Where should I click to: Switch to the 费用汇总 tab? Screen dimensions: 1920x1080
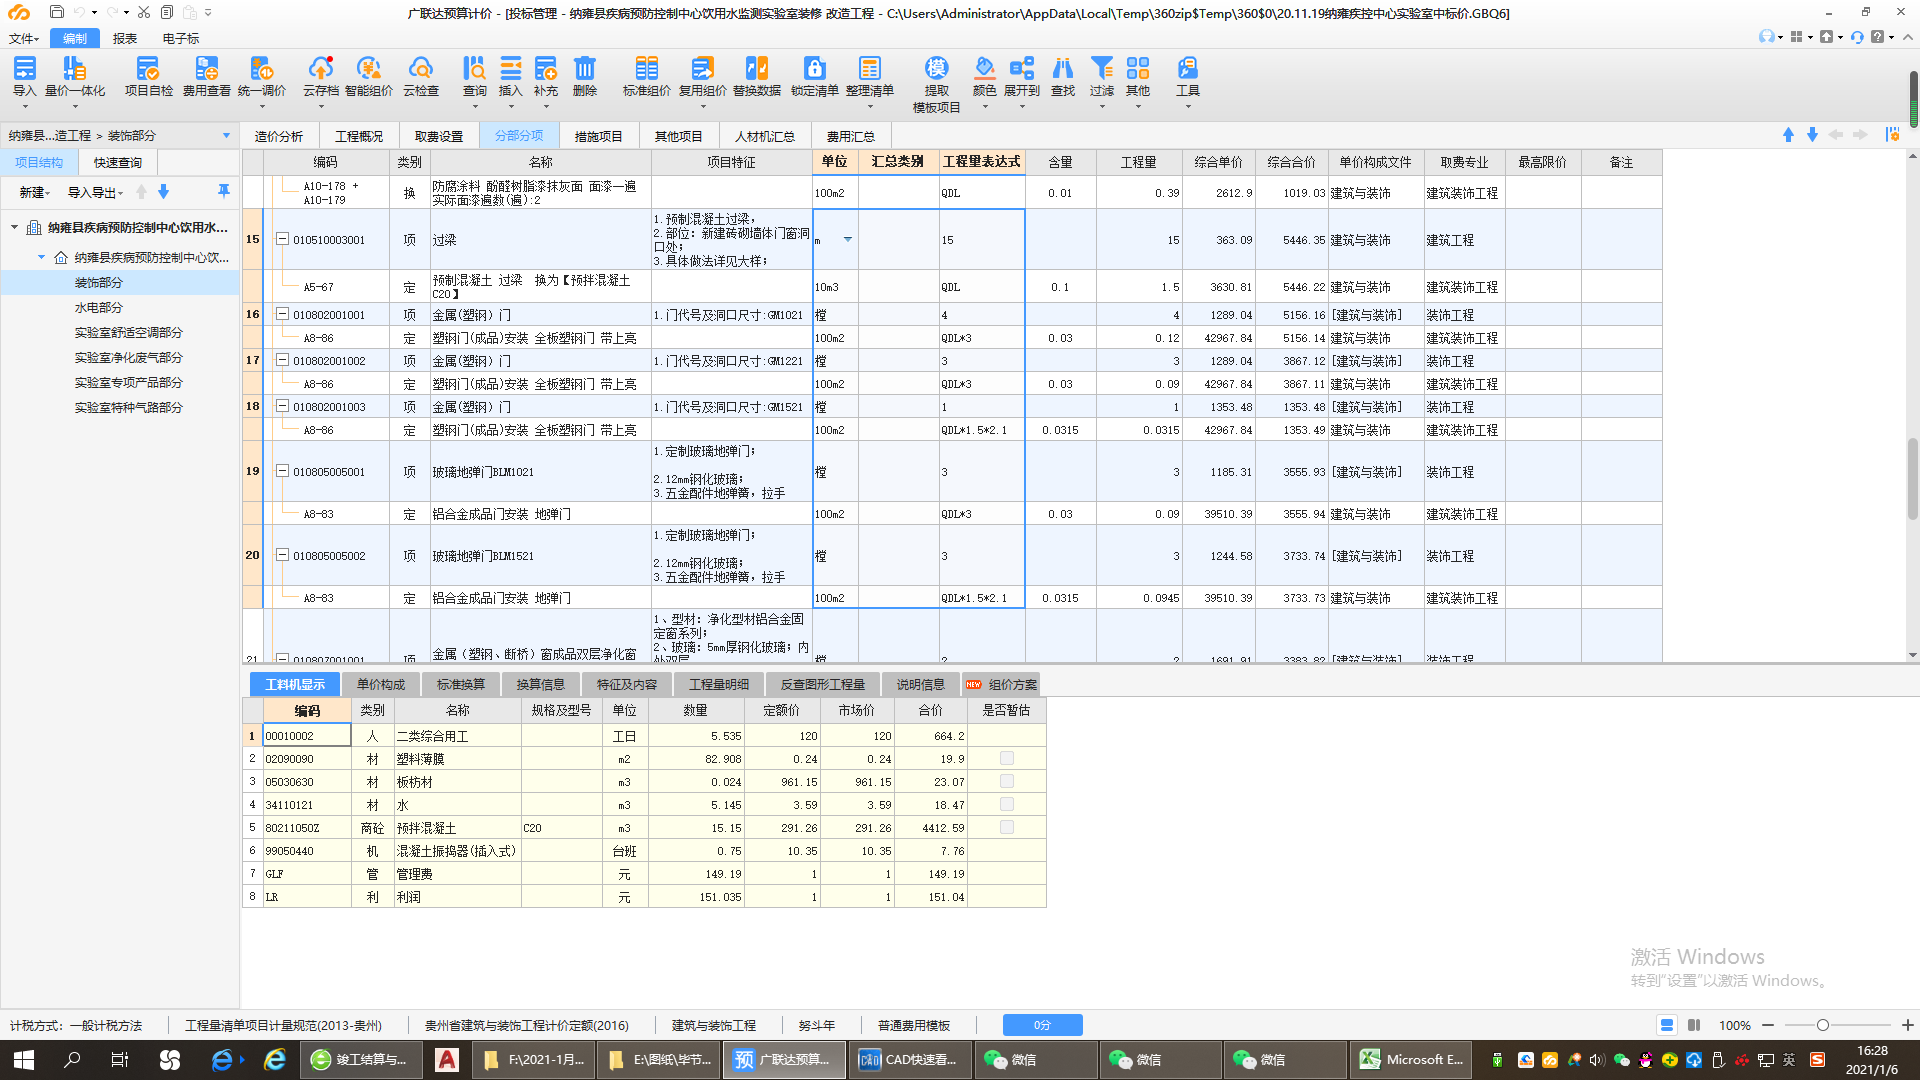point(850,136)
